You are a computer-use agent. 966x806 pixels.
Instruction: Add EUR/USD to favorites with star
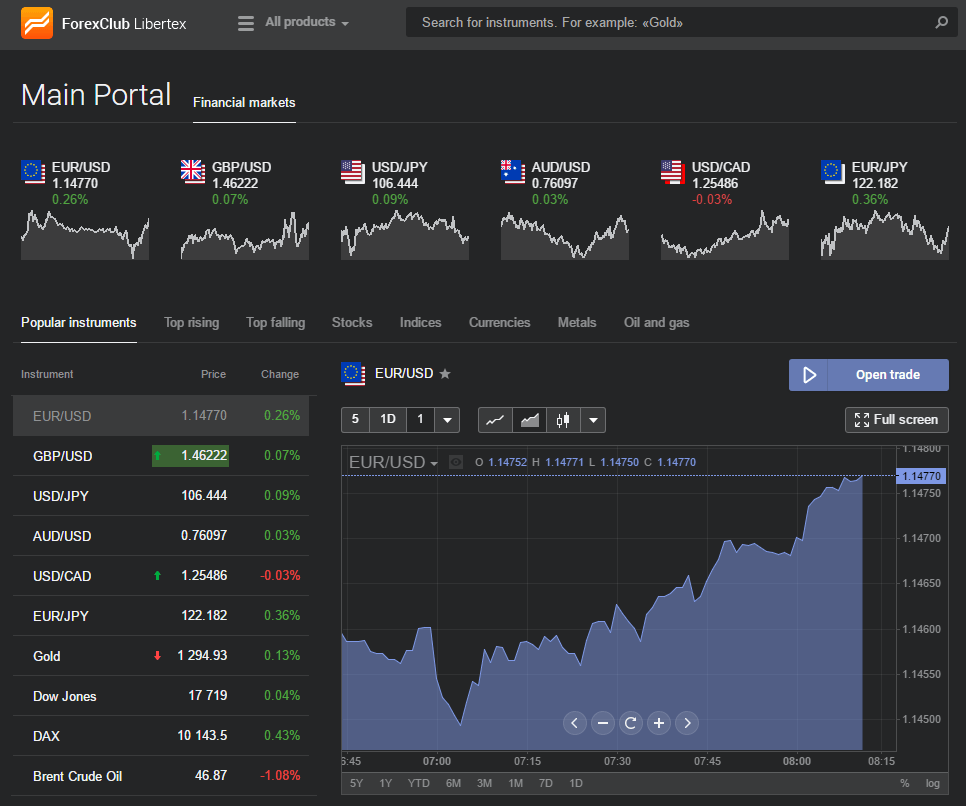445,373
